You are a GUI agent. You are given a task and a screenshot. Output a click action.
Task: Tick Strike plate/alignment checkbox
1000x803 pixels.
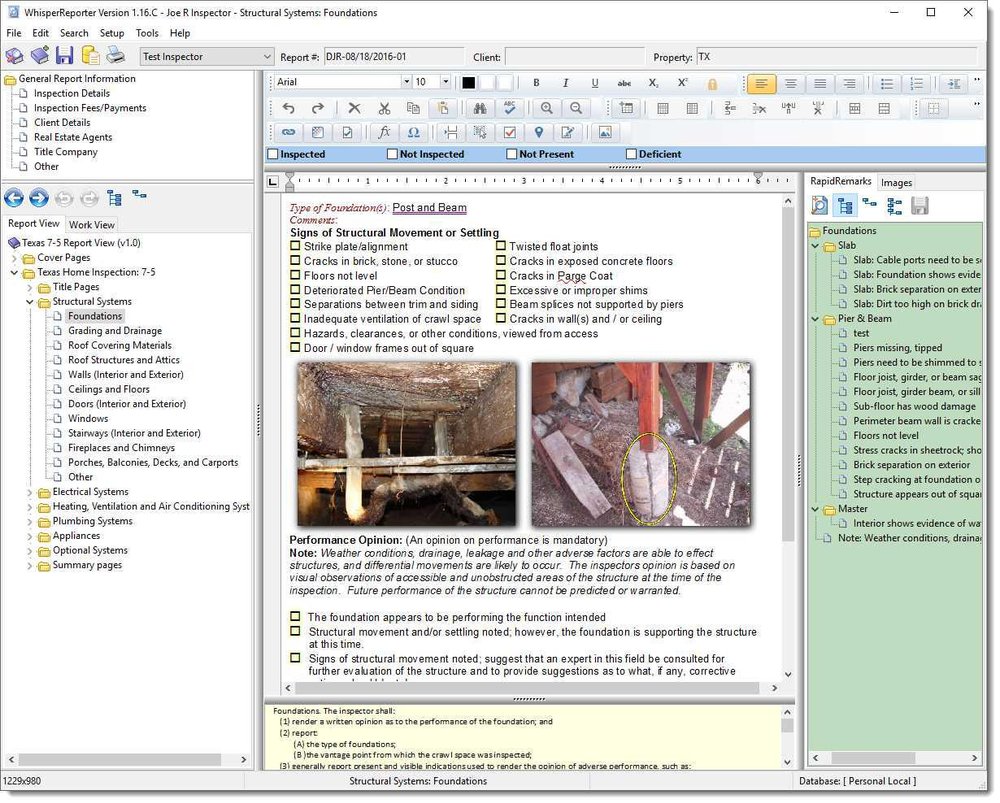[295, 246]
